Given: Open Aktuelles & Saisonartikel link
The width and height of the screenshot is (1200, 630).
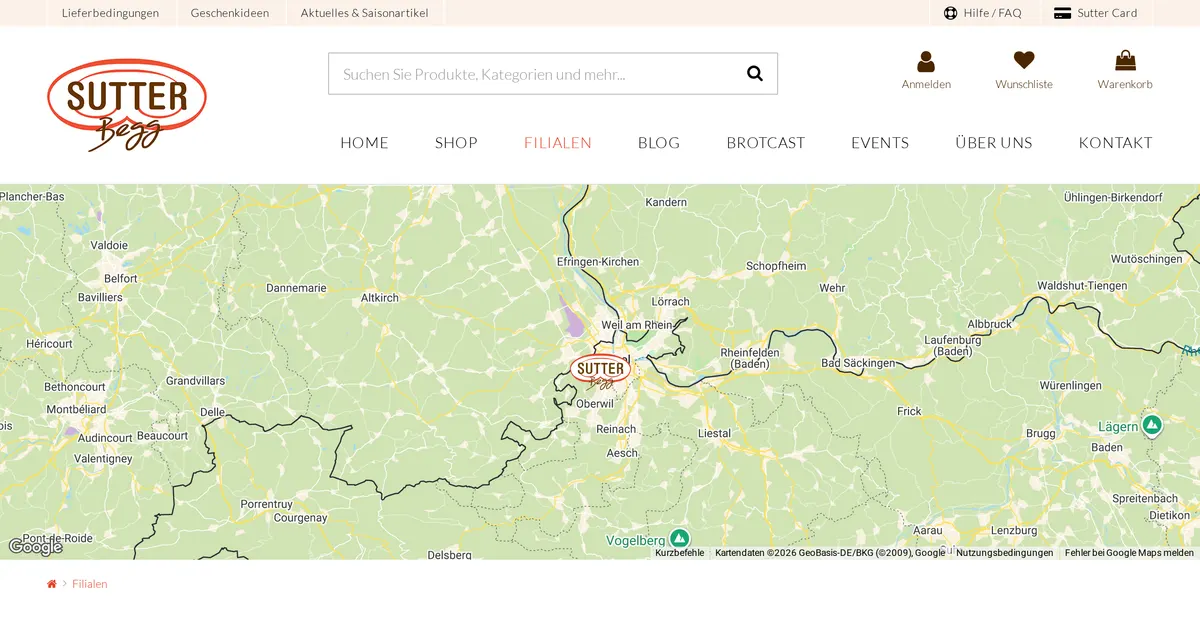Looking at the screenshot, I should (365, 13).
